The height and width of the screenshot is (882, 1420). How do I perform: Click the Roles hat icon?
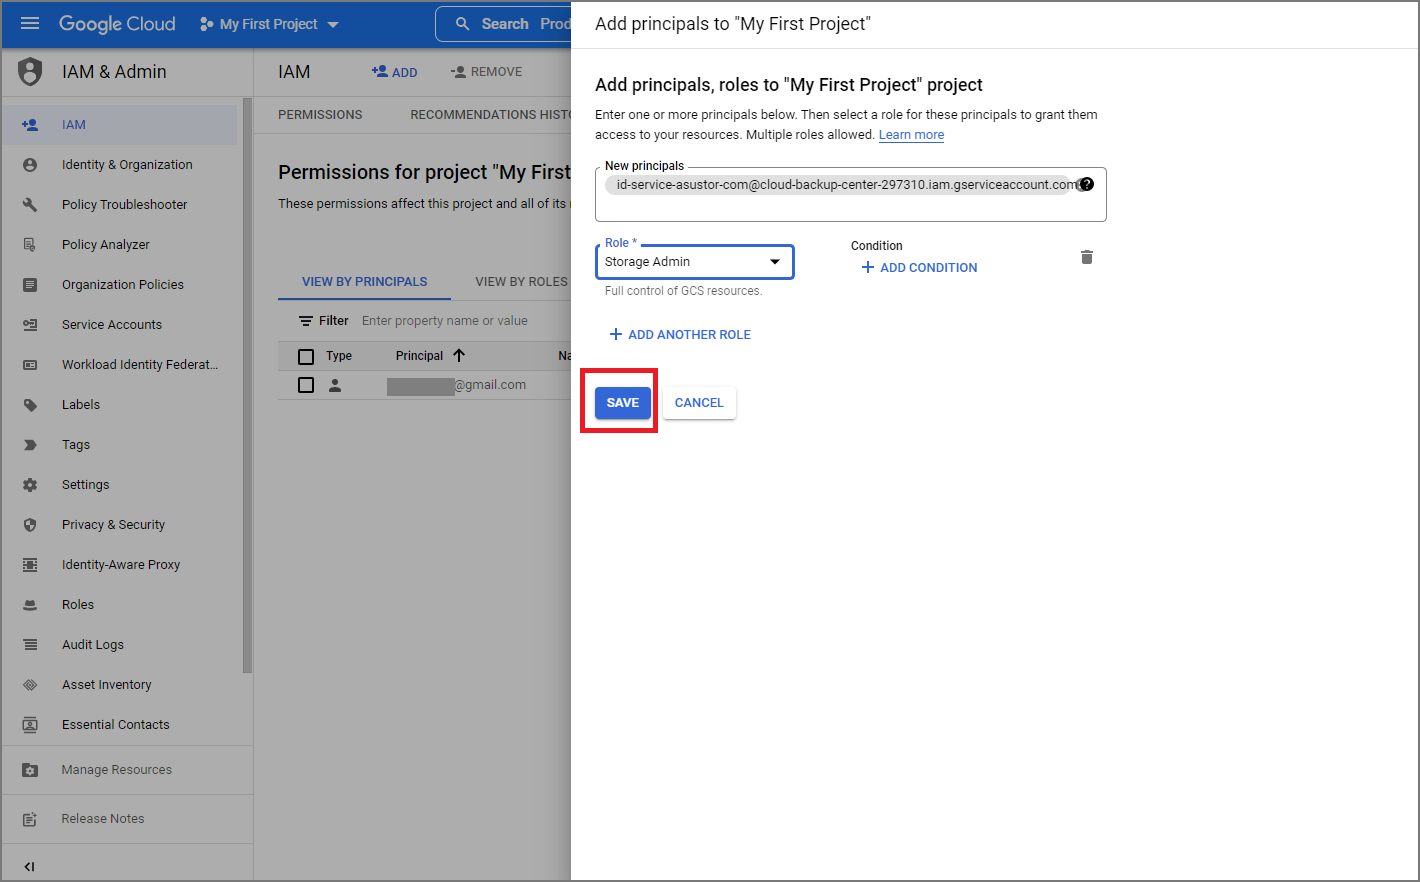pyautogui.click(x=30, y=605)
